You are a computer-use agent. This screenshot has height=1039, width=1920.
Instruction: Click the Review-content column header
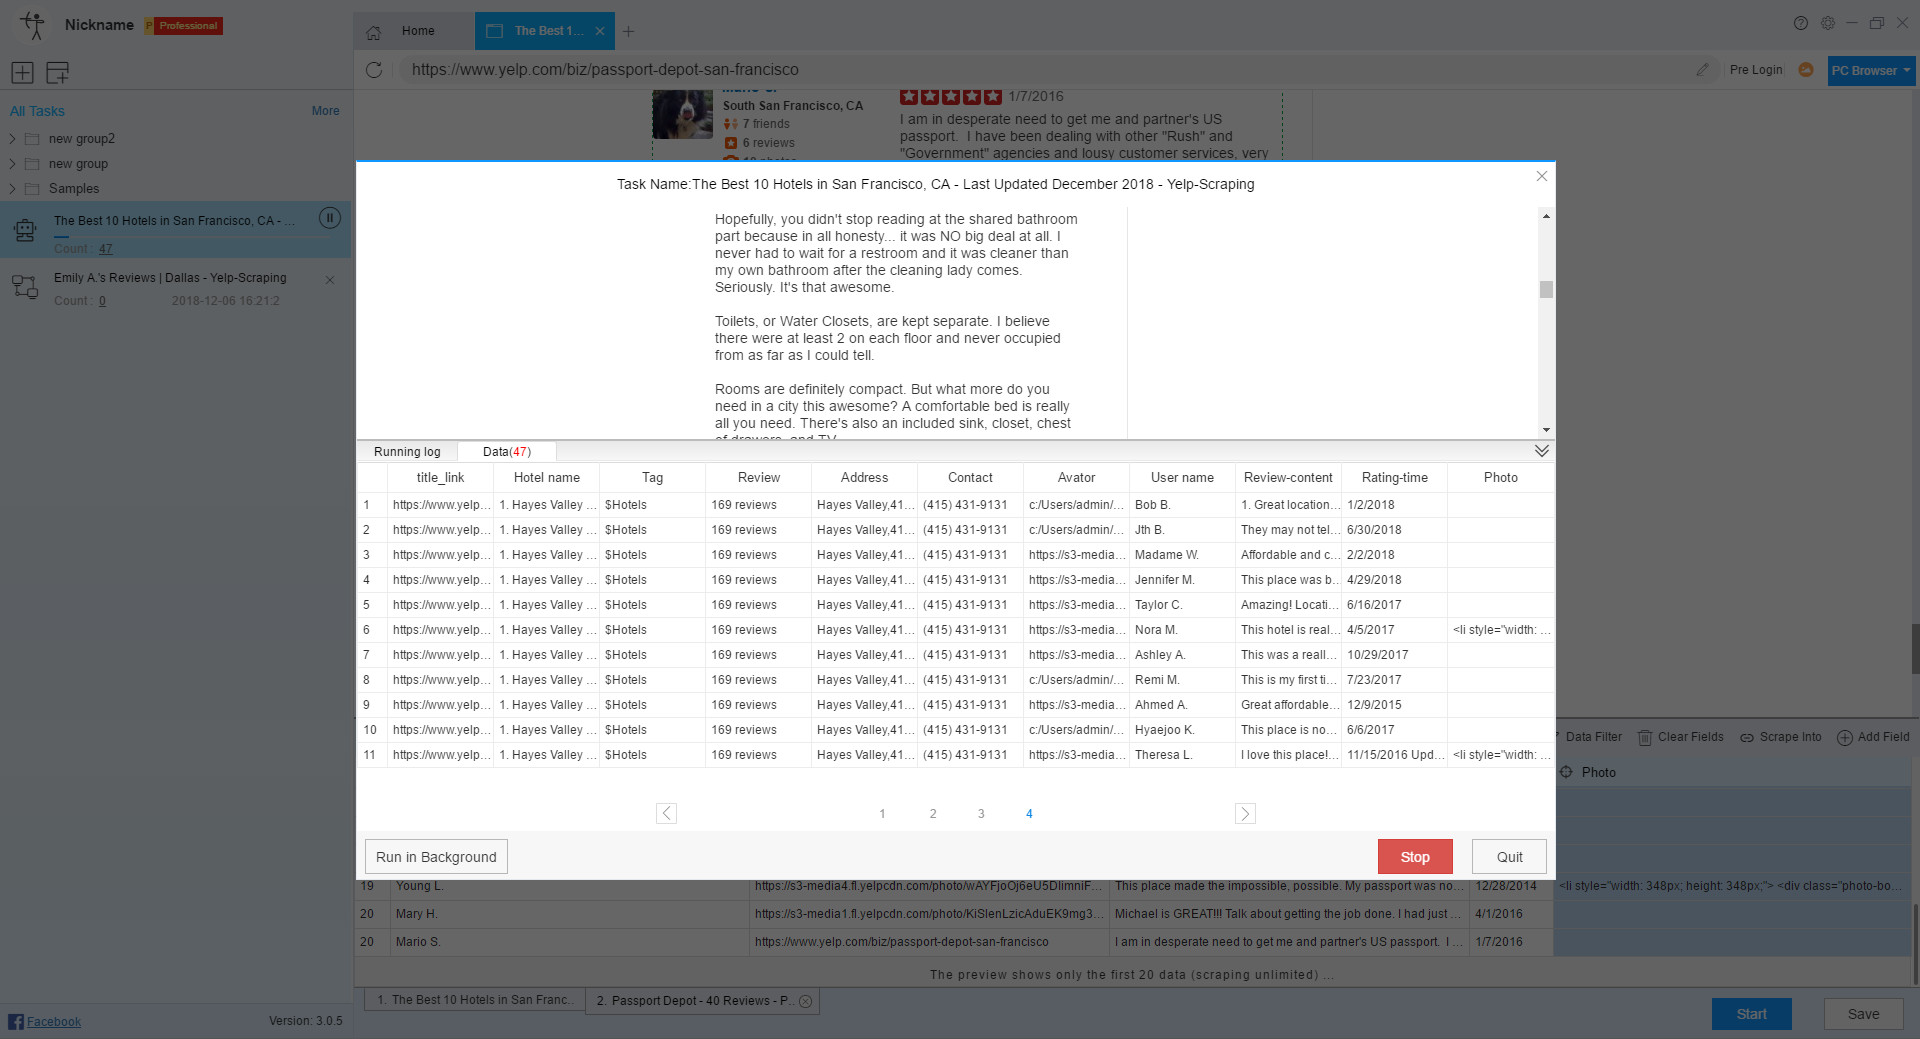[x=1288, y=478]
